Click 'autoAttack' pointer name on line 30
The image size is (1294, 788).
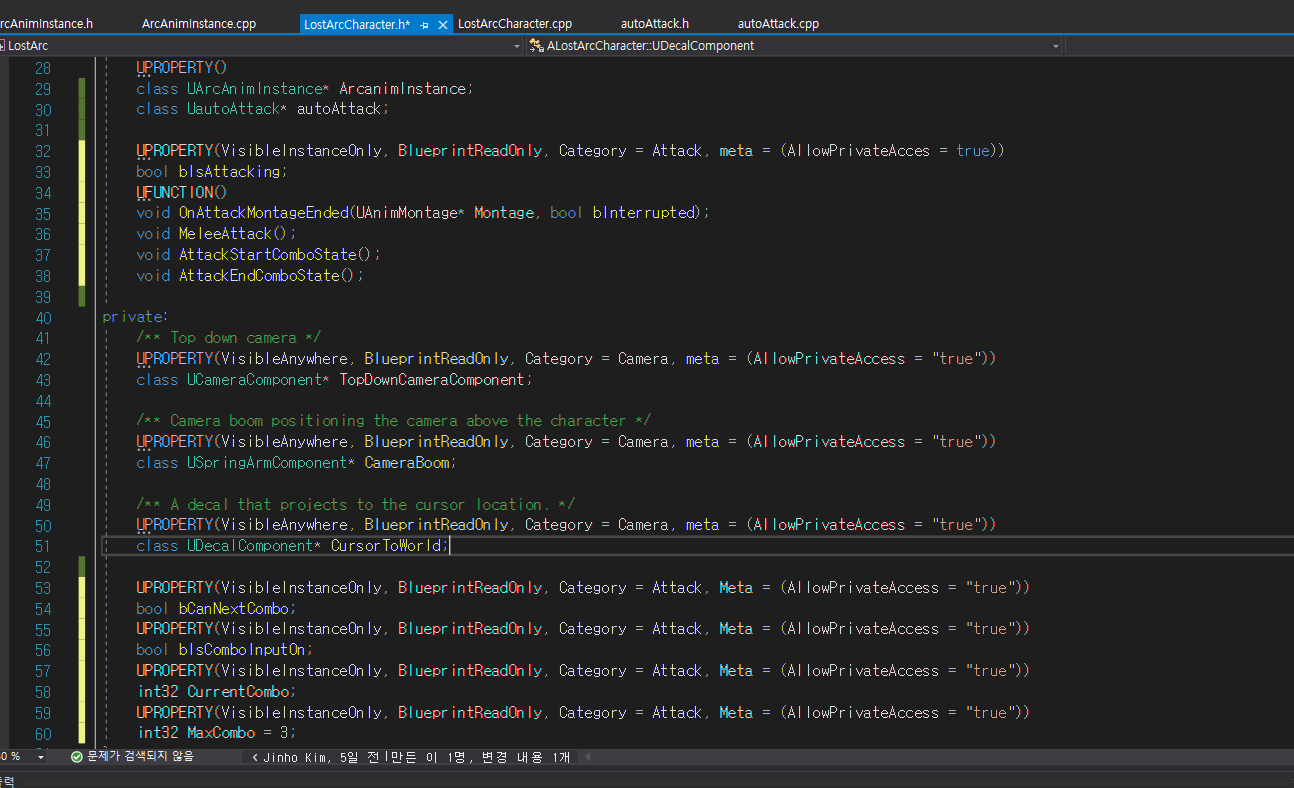point(339,109)
